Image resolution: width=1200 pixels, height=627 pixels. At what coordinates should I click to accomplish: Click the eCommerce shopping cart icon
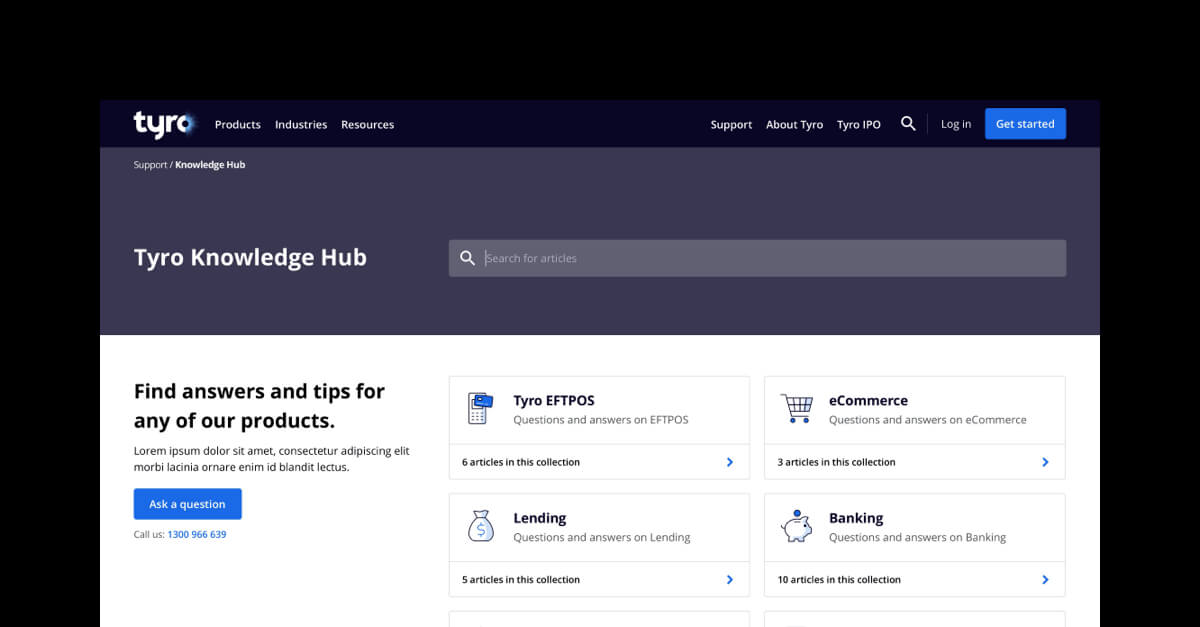coord(797,409)
